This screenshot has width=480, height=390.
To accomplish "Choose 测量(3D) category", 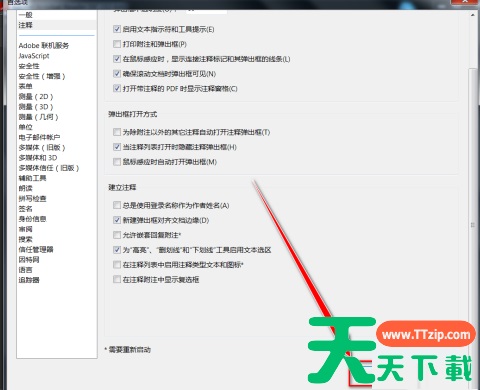I will (x=36, y=107).
